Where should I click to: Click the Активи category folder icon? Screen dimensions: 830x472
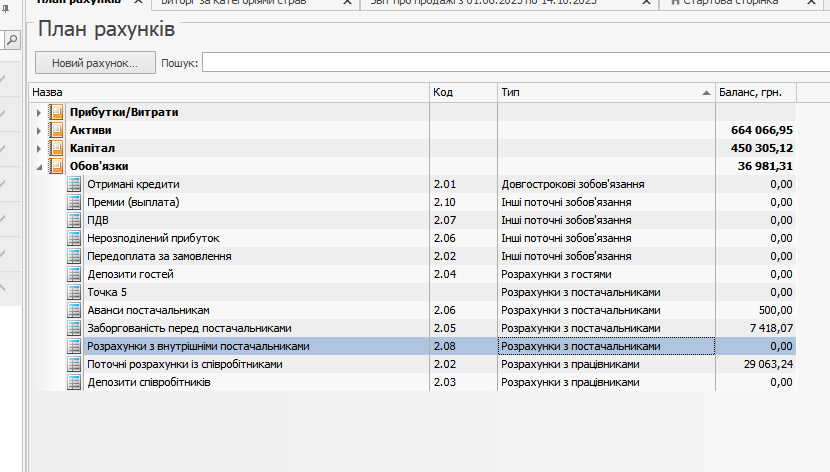click(x=56, y=130)
